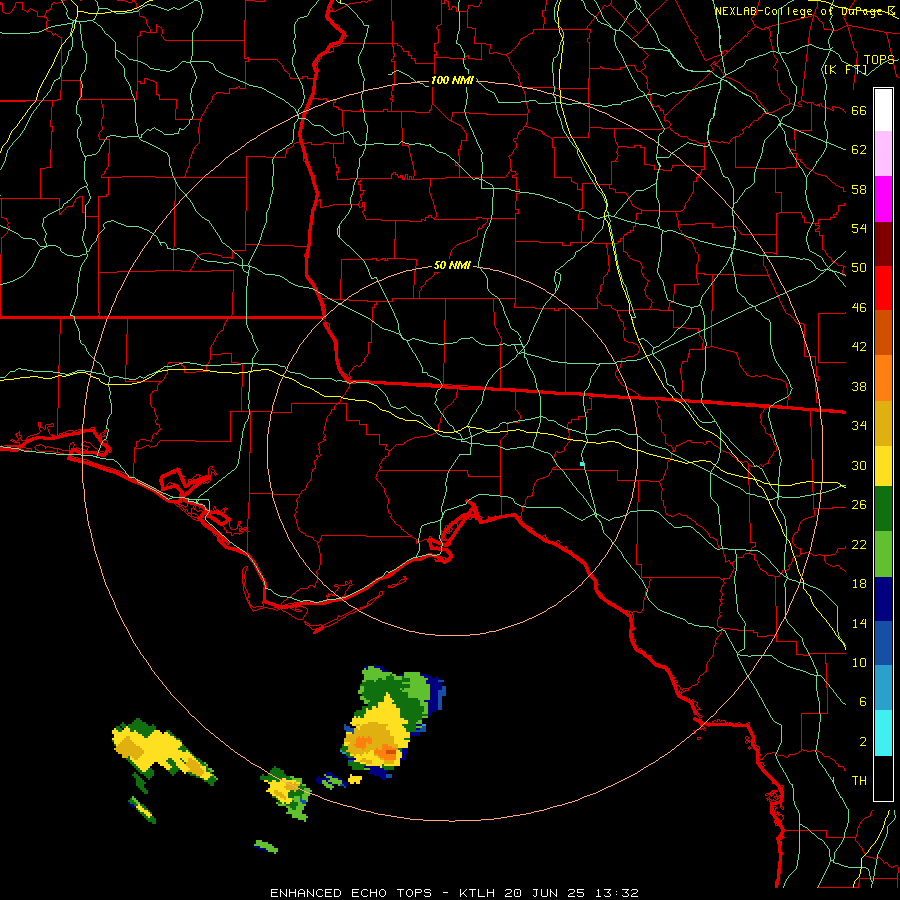Click the legend value 26
Viewport: 900px width, 900px height.
click(x=859, y=505)
